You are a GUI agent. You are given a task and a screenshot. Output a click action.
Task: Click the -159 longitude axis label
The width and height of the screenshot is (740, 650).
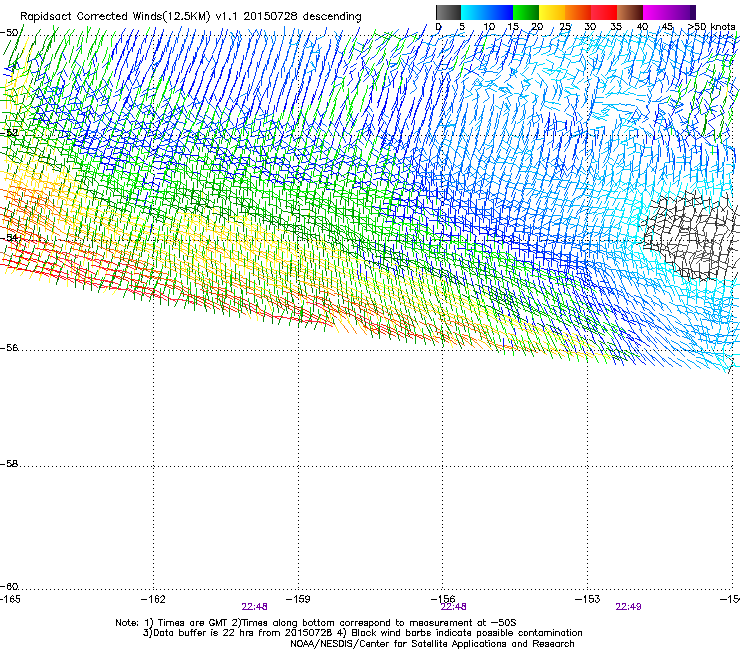click(298, 599)
